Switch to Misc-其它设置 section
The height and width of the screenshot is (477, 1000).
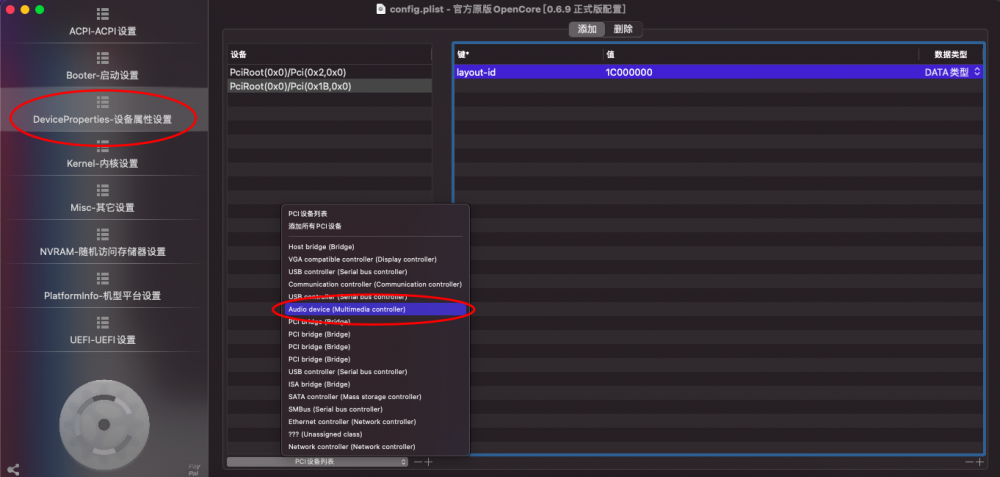point(103,198)
